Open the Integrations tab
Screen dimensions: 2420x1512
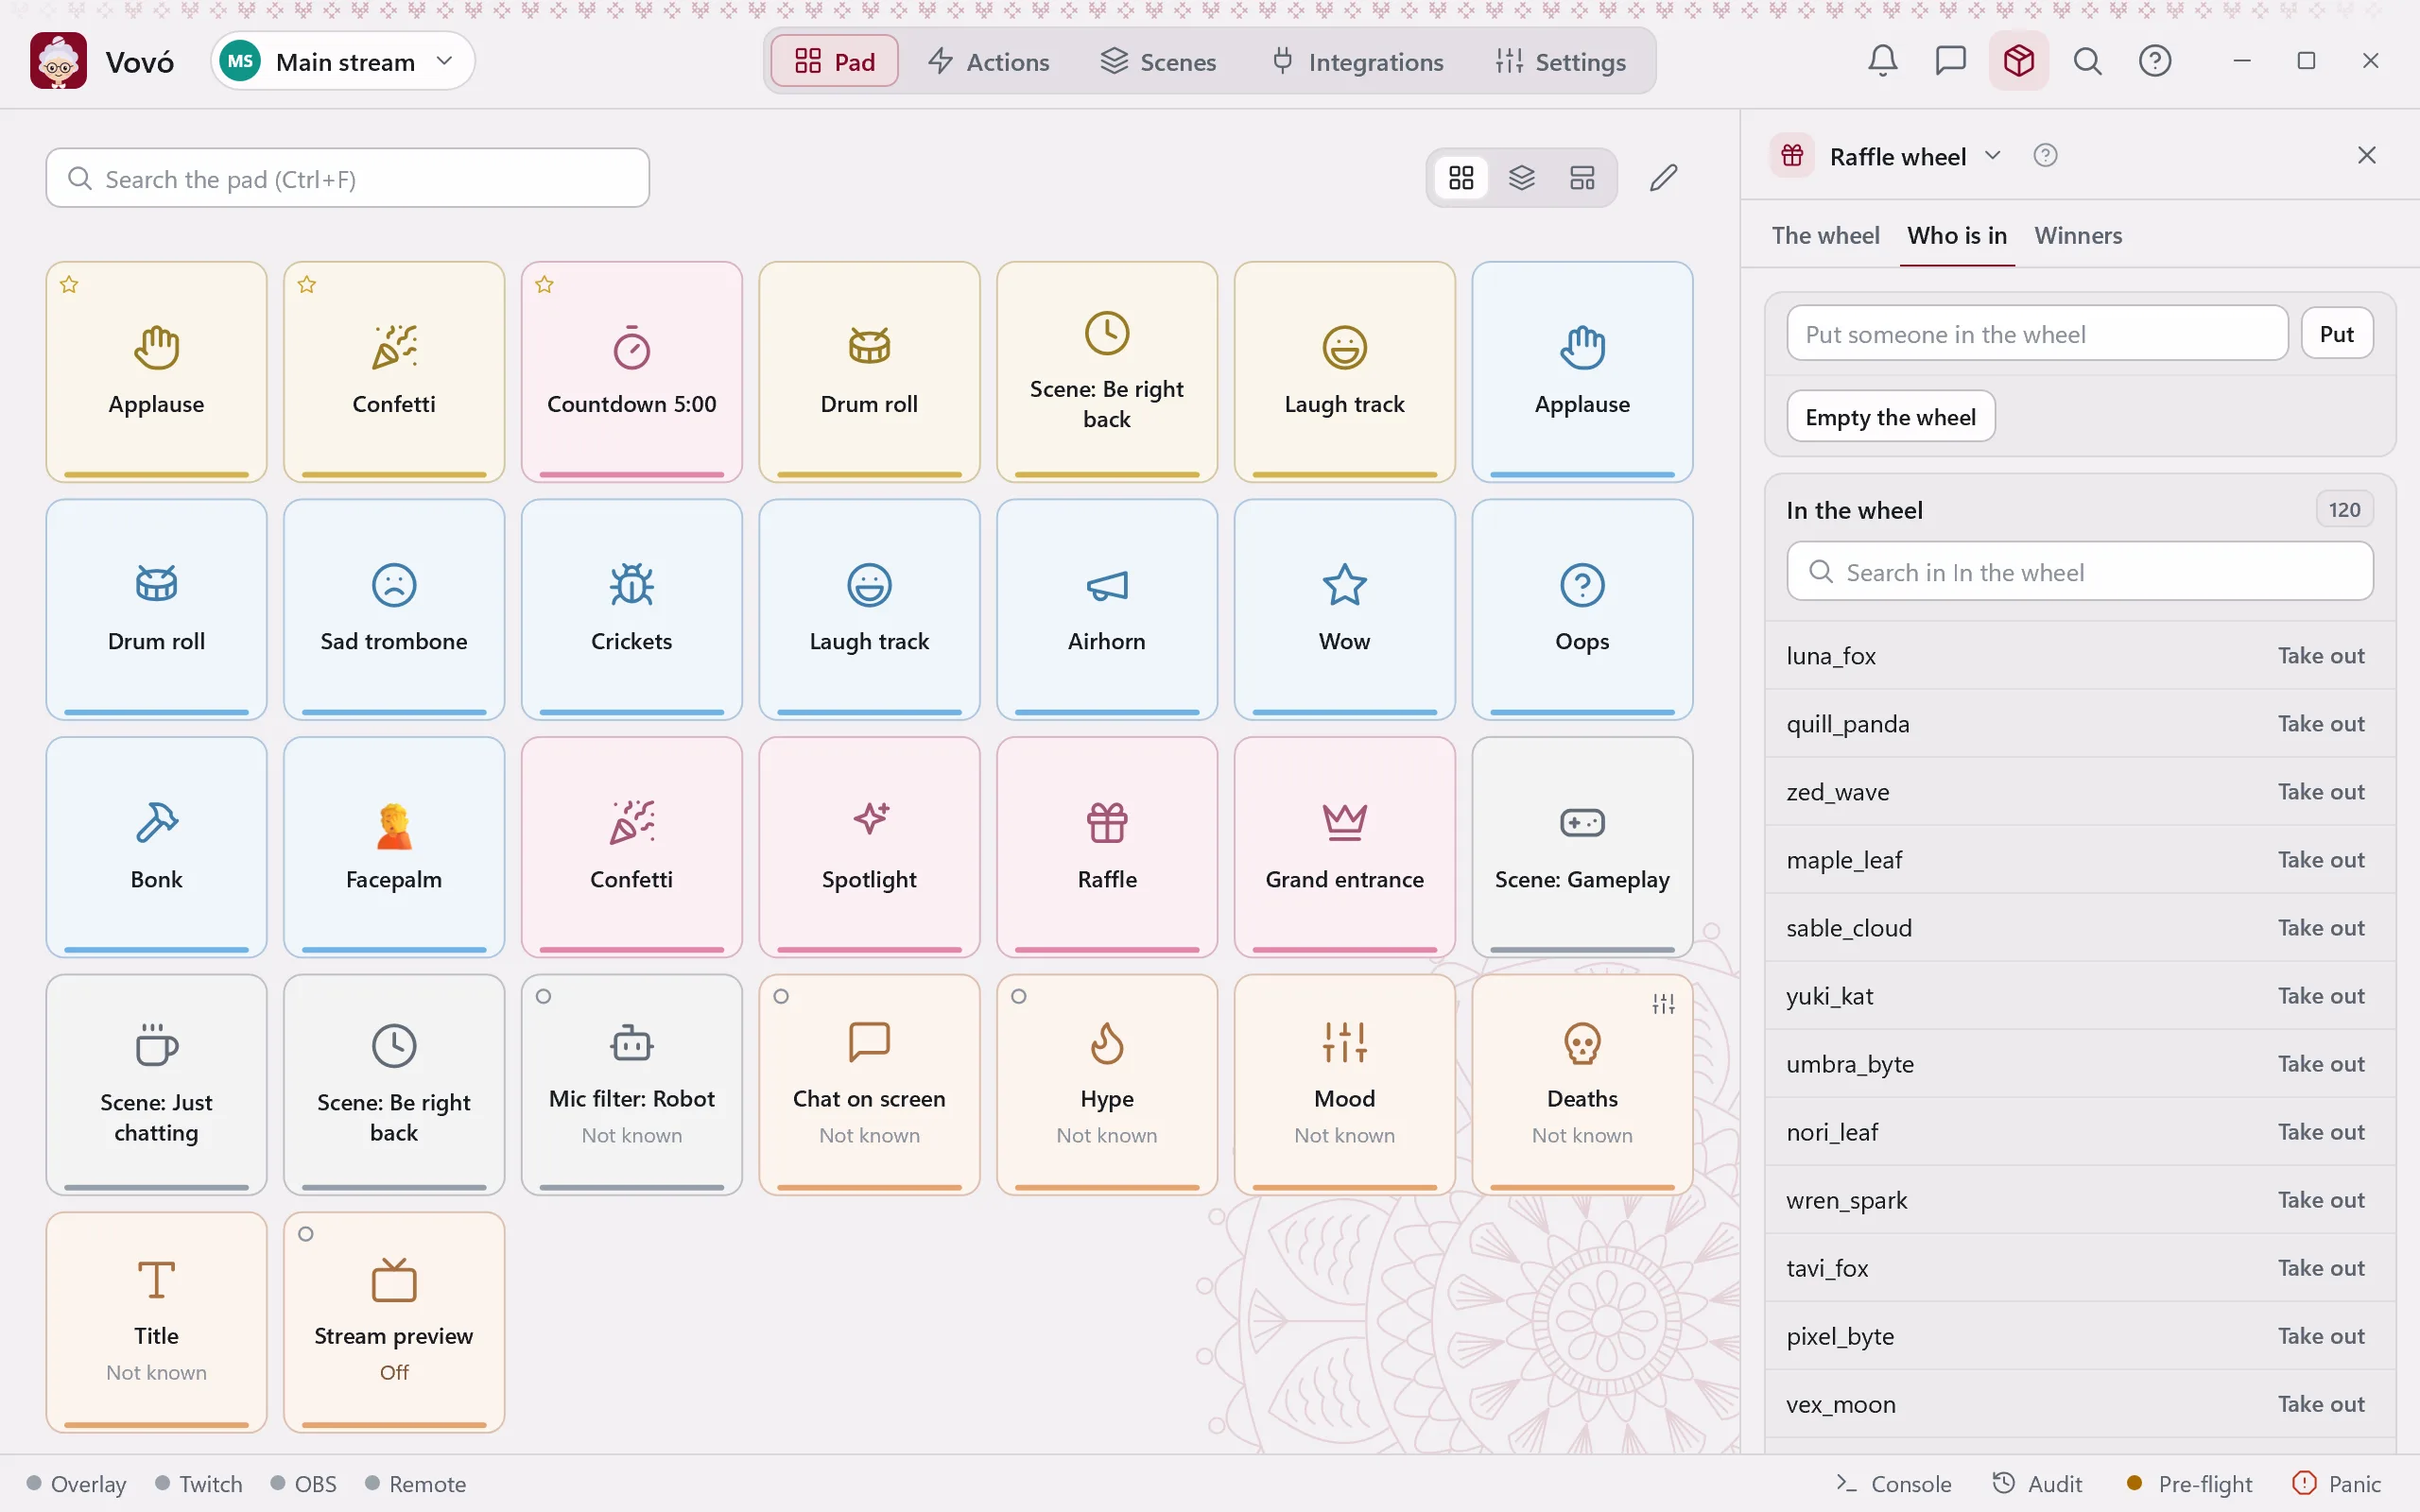coord(1357,61)
